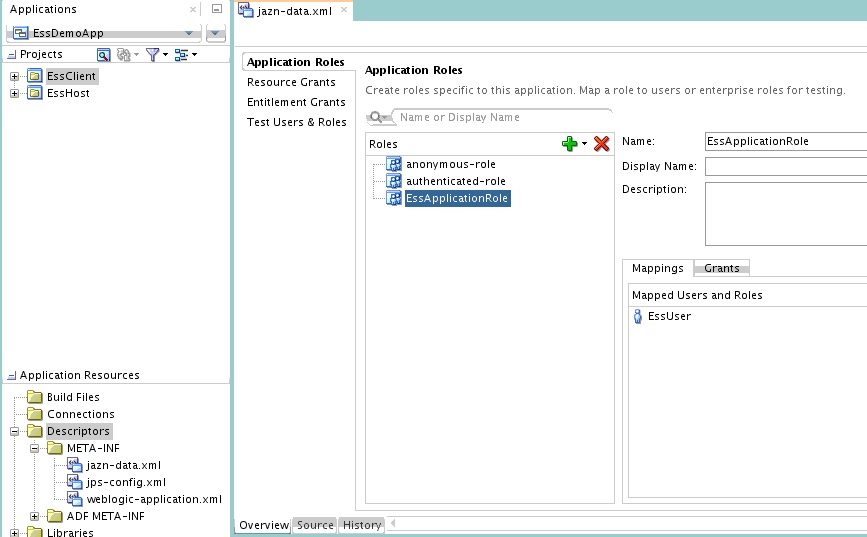Click the Projects search magnifier icon
The image size is (867, 537).
pos(103,54)
